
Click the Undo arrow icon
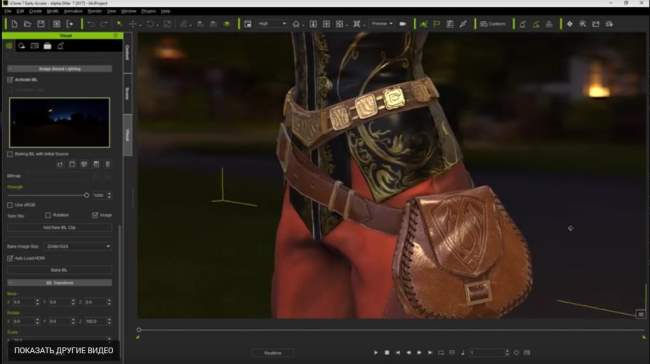point(91,24)
